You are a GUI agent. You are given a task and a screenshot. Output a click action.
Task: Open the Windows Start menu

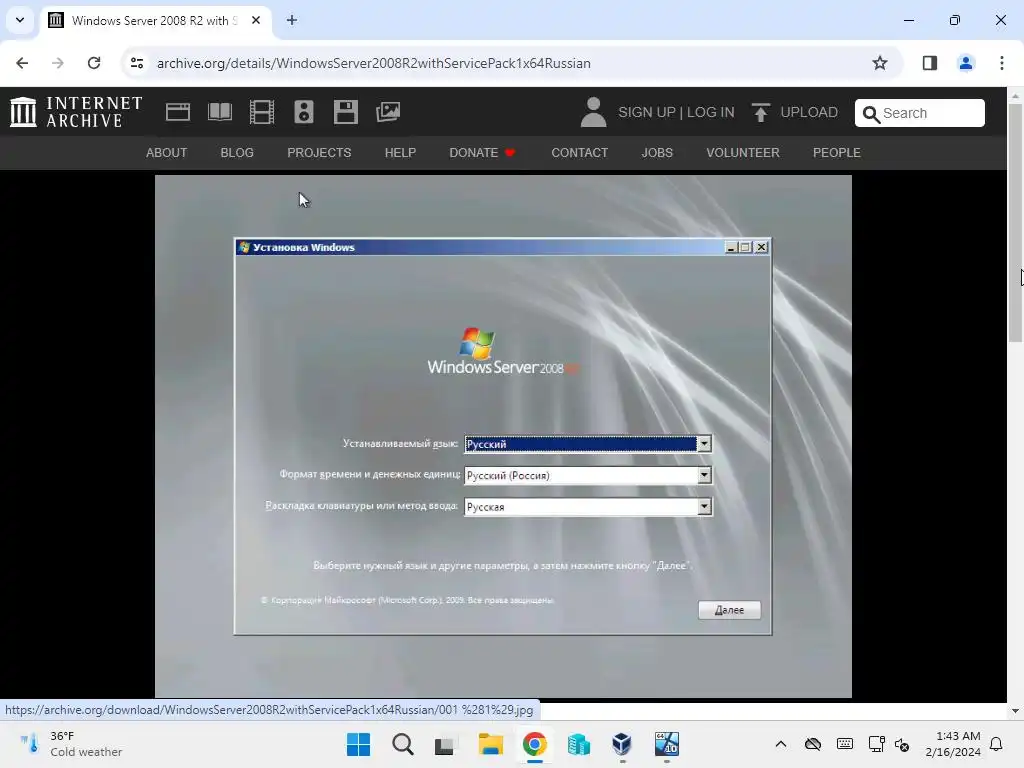point(359,744)
